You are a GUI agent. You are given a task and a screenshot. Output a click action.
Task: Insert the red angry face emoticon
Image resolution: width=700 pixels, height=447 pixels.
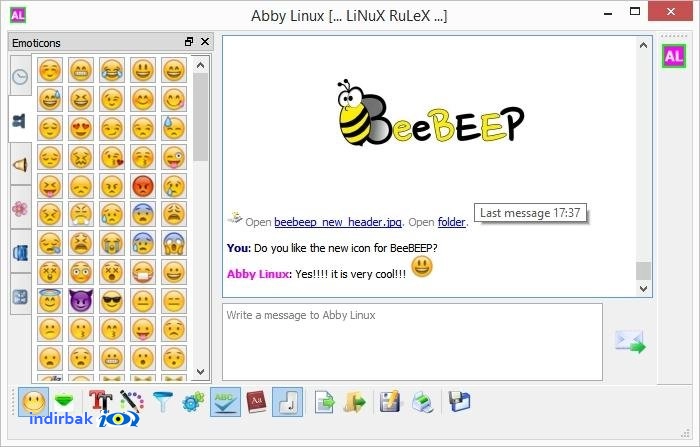coord(143,186)
